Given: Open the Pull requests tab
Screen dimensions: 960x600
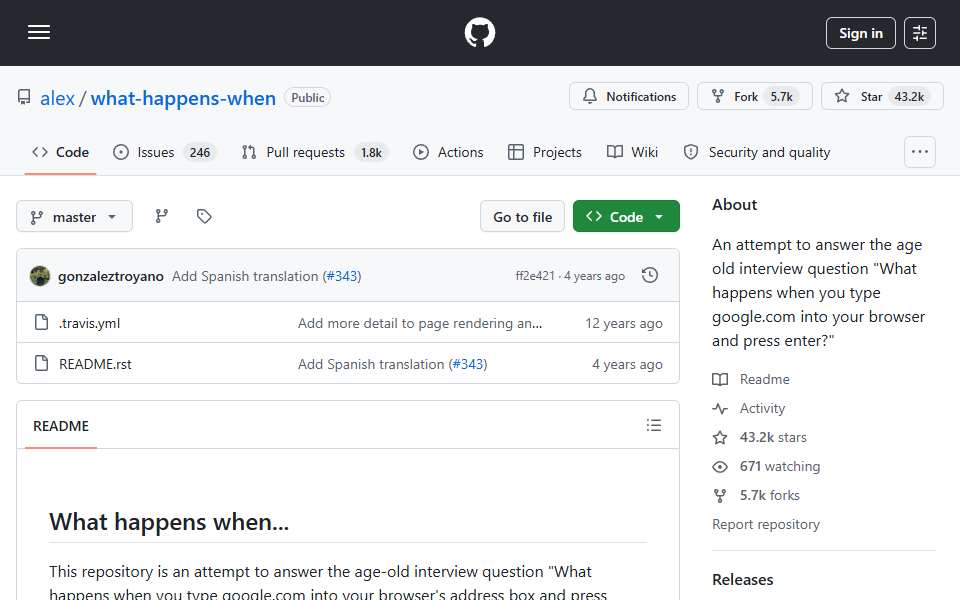Looking at the screenshot, I should coord(313,152).
